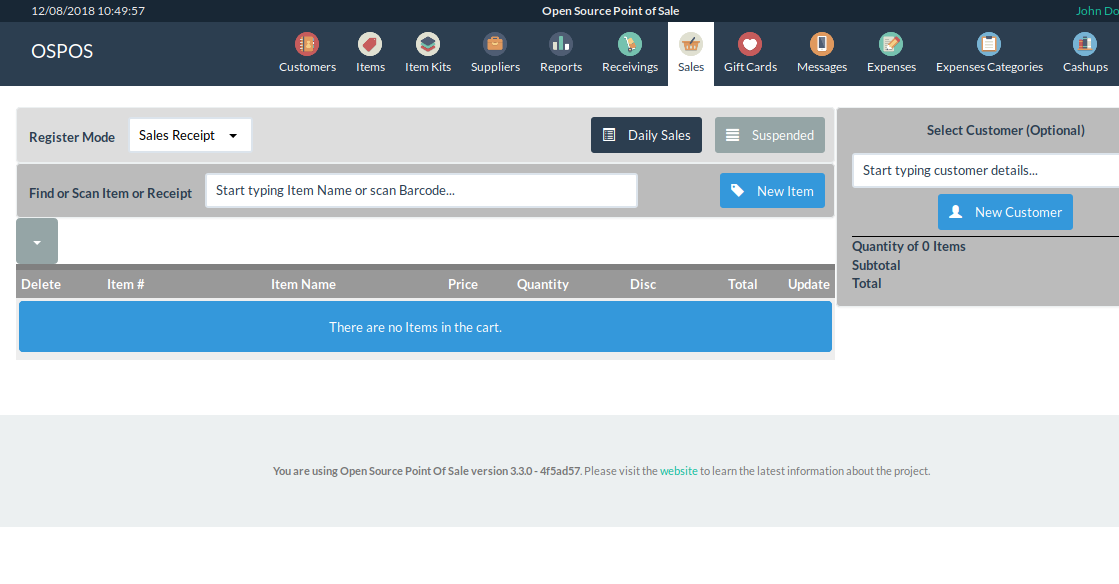Expand the small dropdown above the cart table
This screenshot has height=584, width=1119.
[36, 240]
